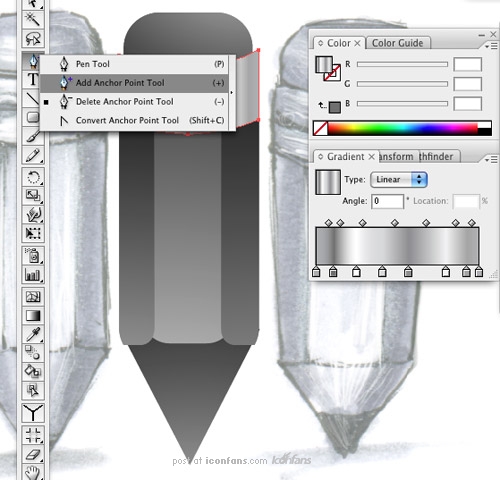
Task: Pick the Gradient tool in toolbar
Action: (33, 315)
